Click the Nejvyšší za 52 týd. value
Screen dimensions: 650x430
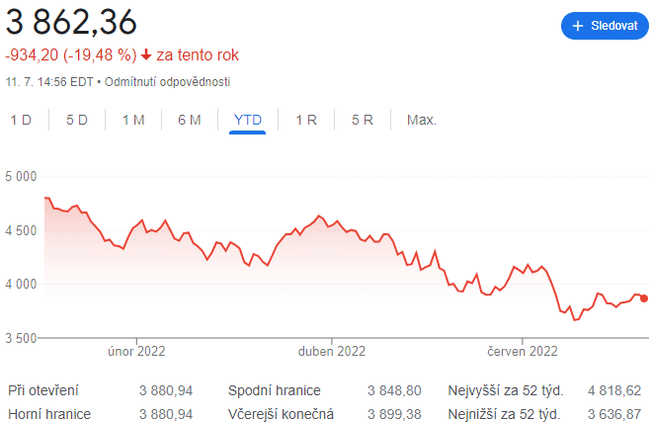coord(615,389)
